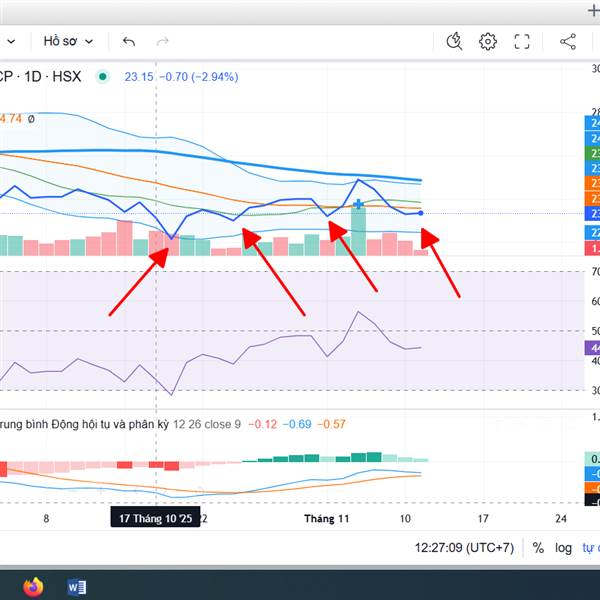Click the orange 4.74 indicator value
The width and height of the screenshot is (600, 600).
(11, 119)
